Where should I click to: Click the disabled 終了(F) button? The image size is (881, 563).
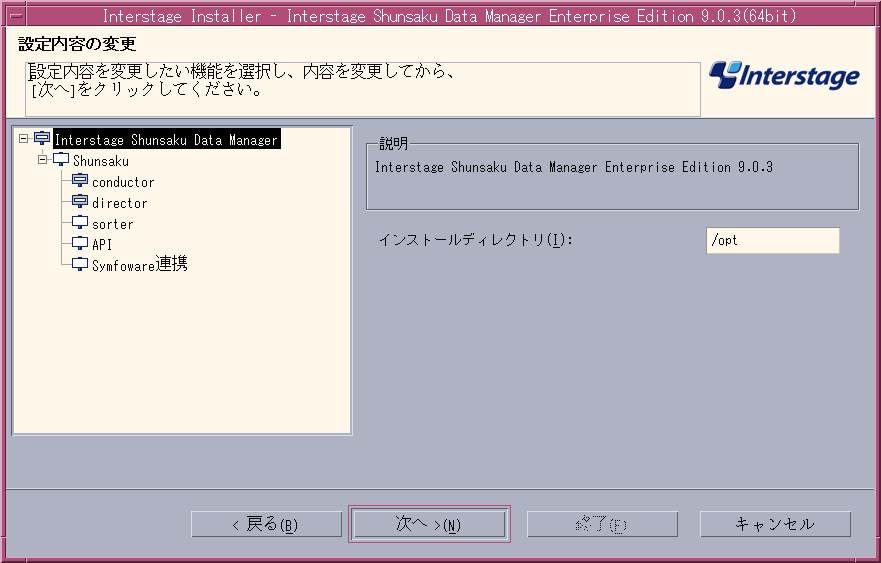[x=602, y=524]
